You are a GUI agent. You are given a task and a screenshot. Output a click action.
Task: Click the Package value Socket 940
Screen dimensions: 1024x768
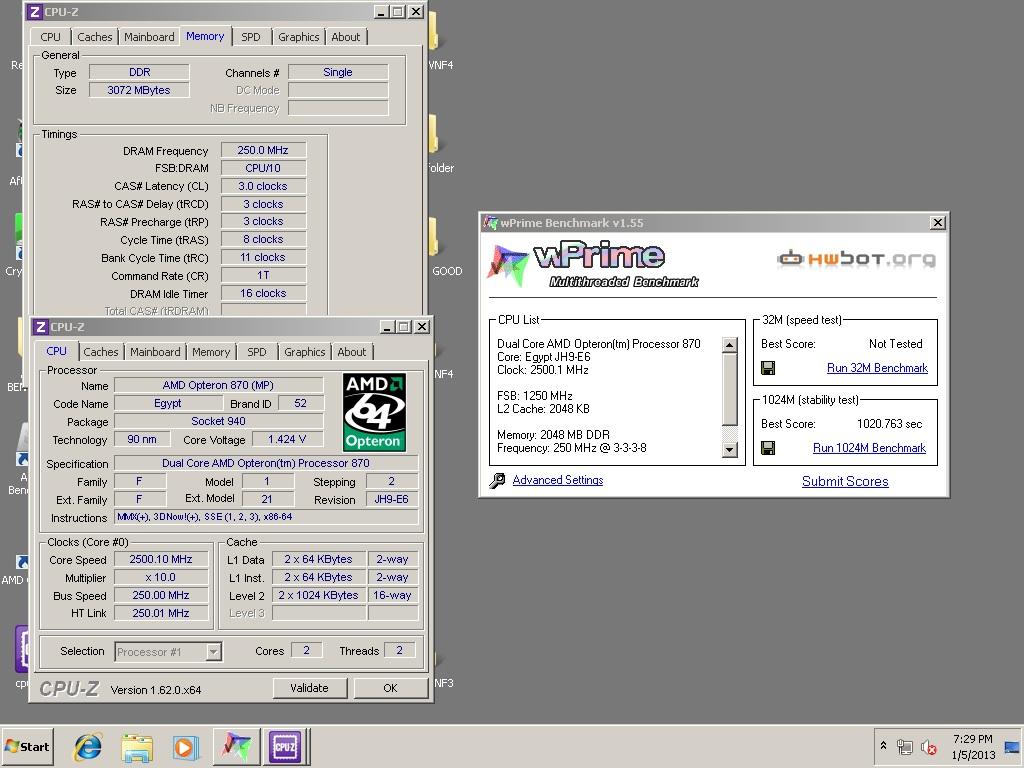click(219, 421)
